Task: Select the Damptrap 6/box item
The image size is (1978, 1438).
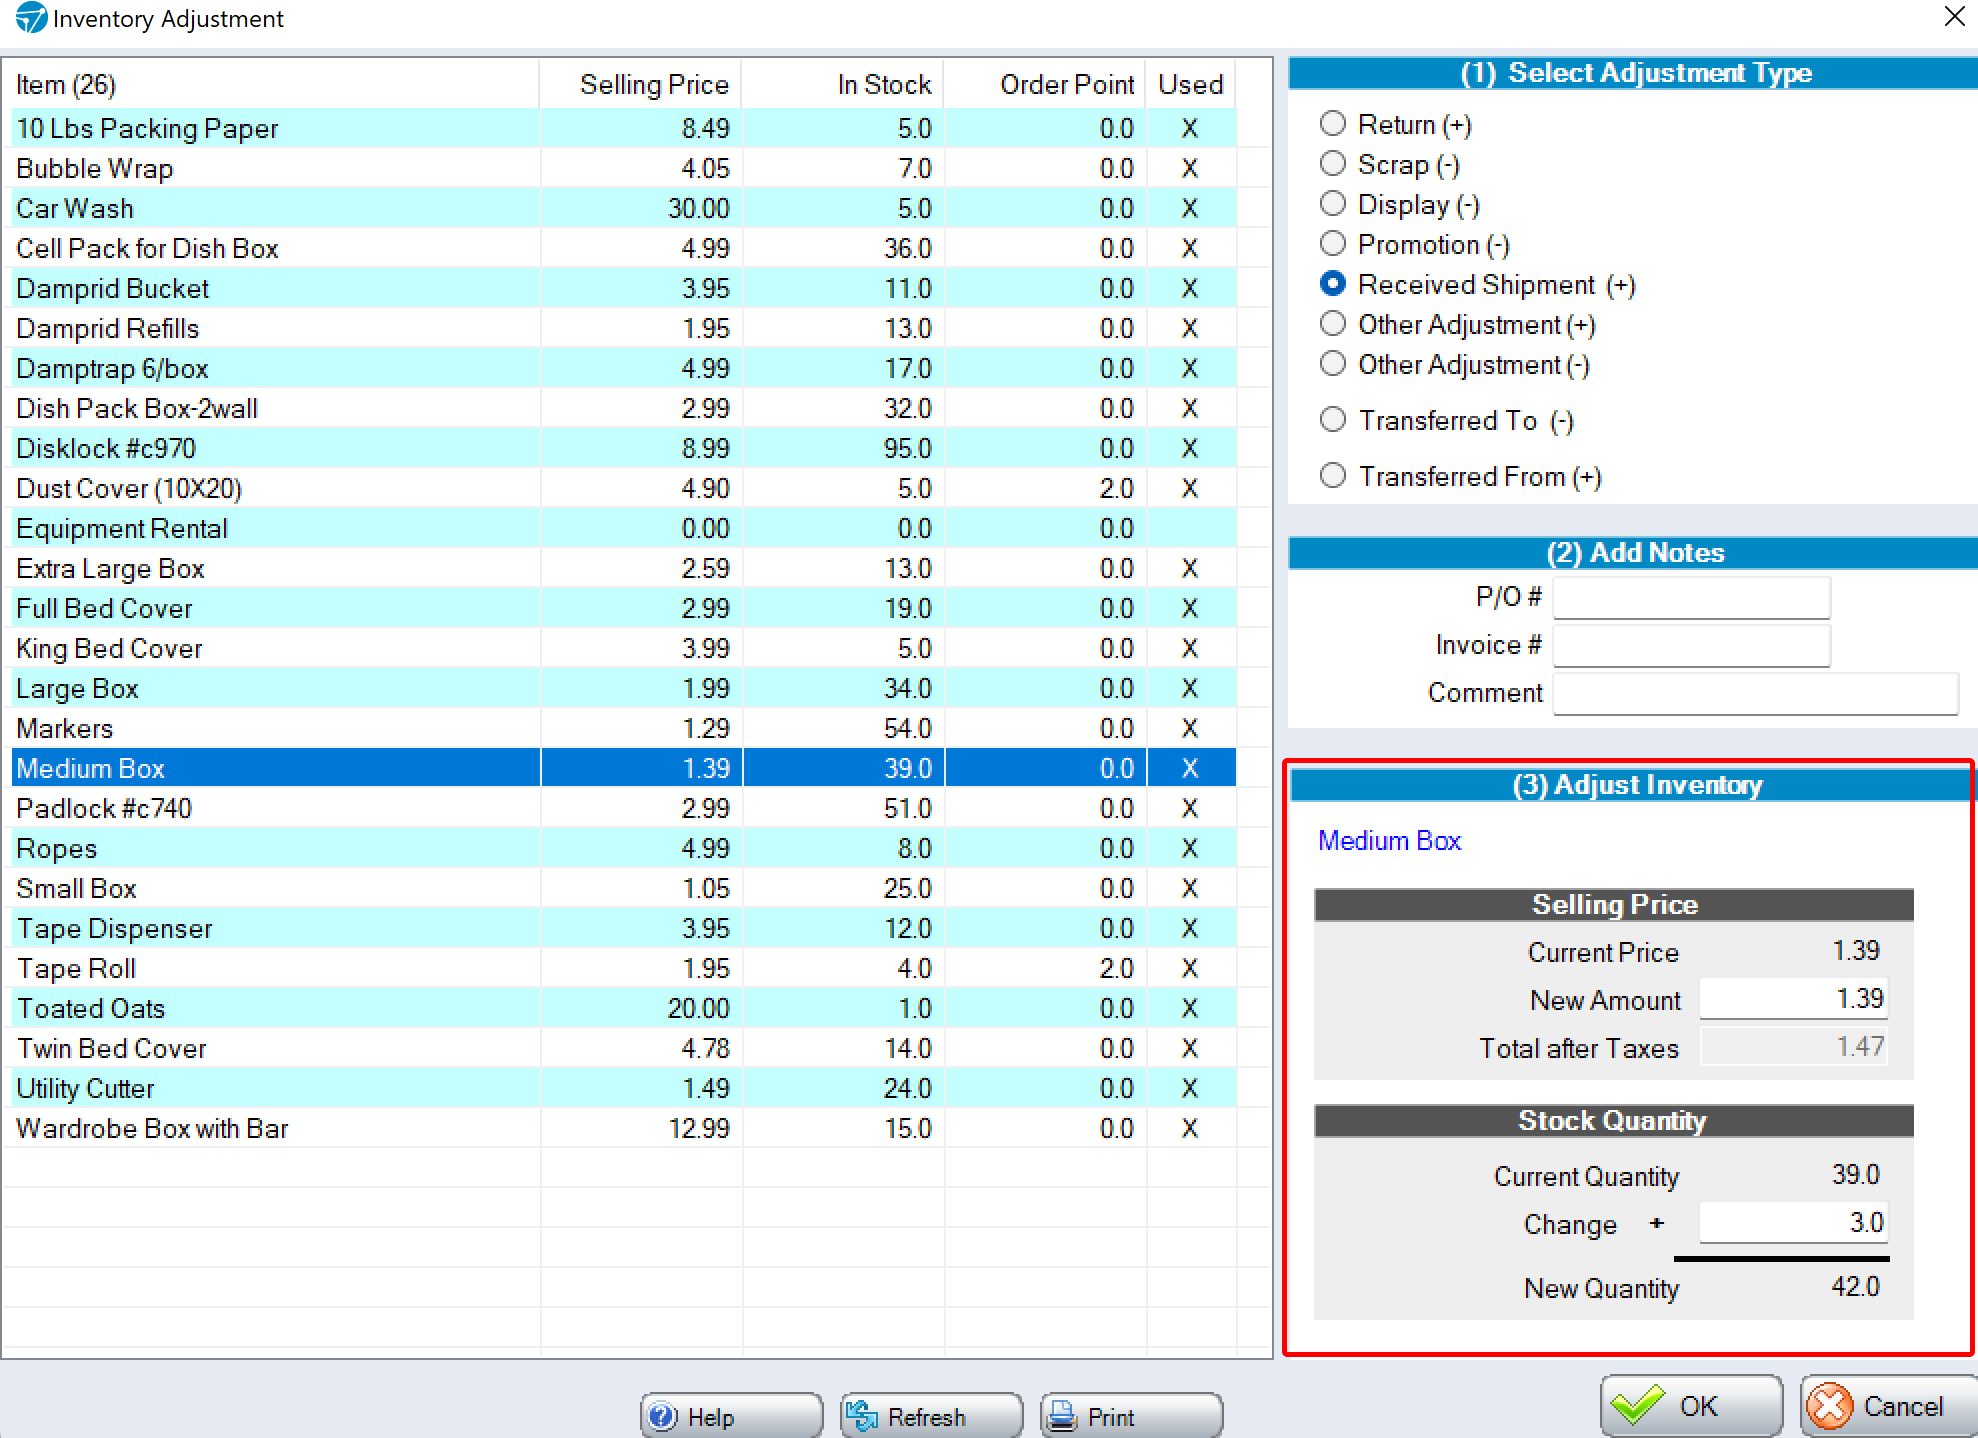Action: (624, 368)
